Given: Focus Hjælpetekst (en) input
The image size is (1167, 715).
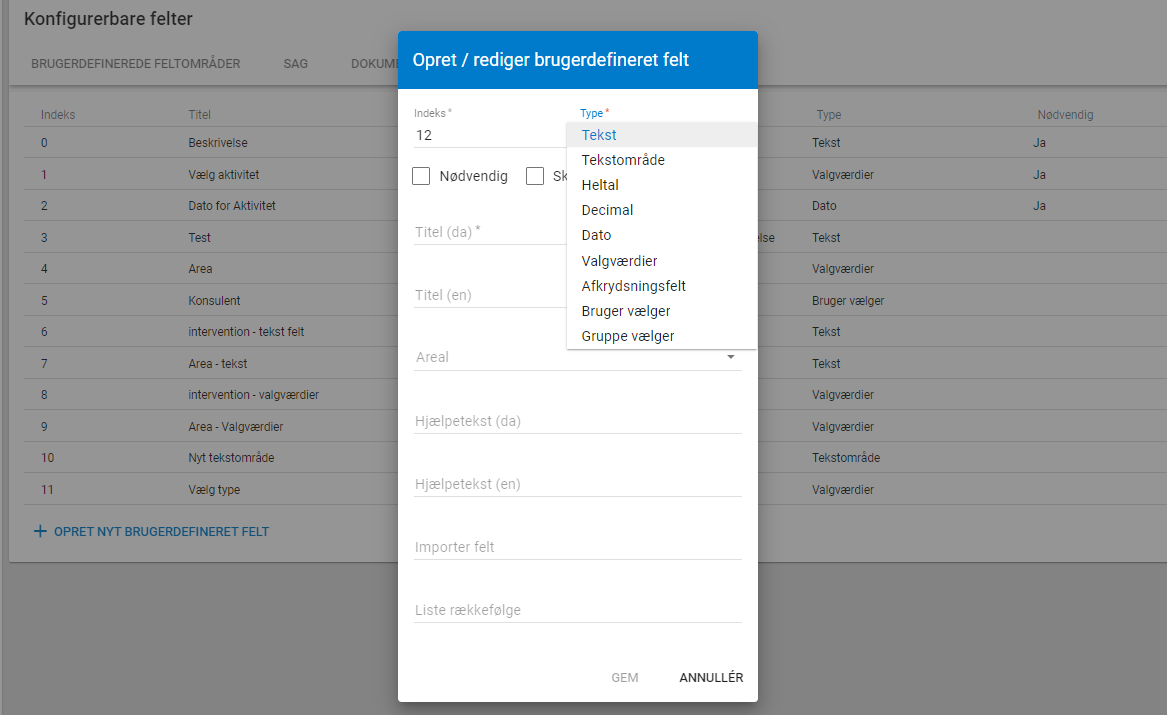Looking at the screenshot, I should [578, 484].
